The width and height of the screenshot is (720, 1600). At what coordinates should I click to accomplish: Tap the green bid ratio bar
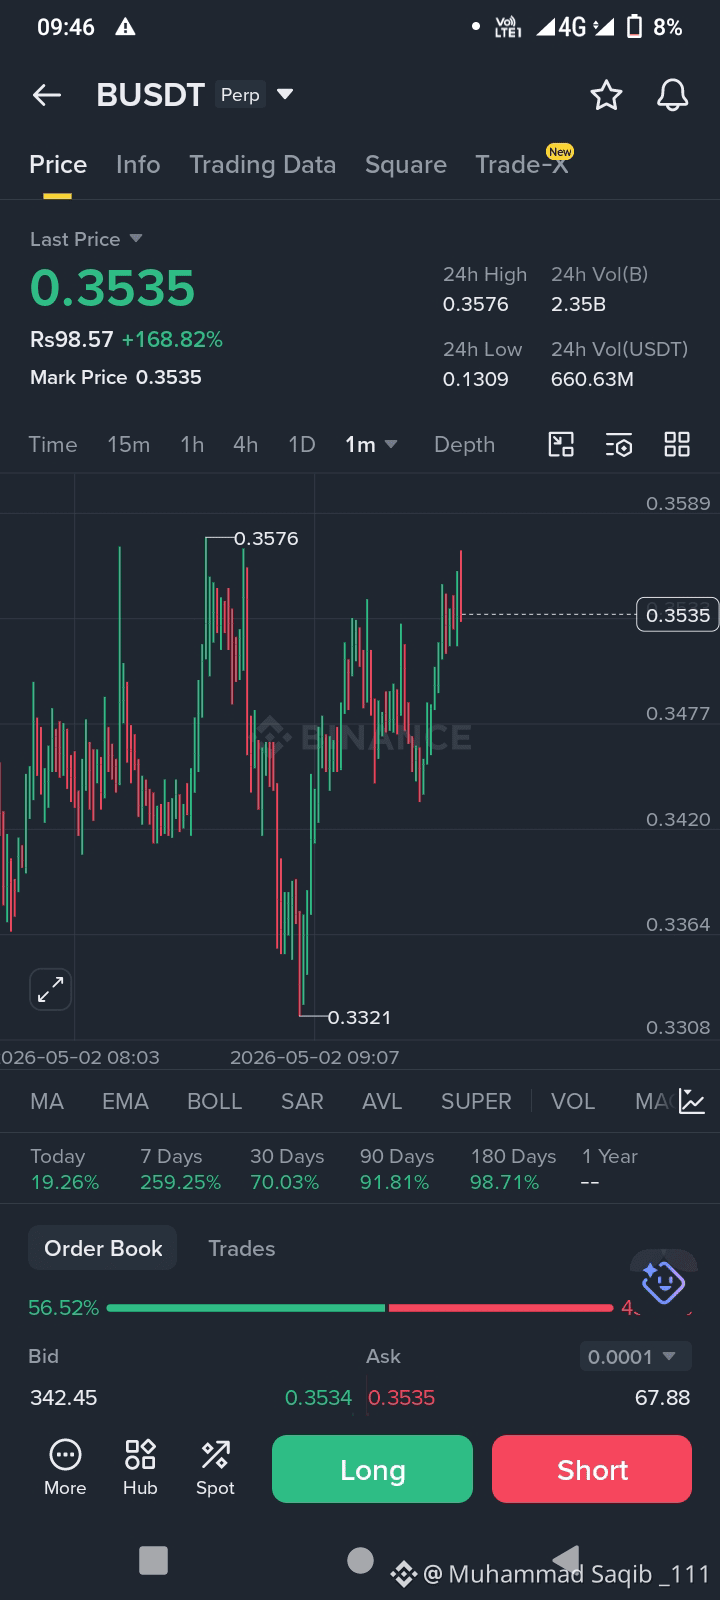pyautogui.click(x=245, y=1308)
